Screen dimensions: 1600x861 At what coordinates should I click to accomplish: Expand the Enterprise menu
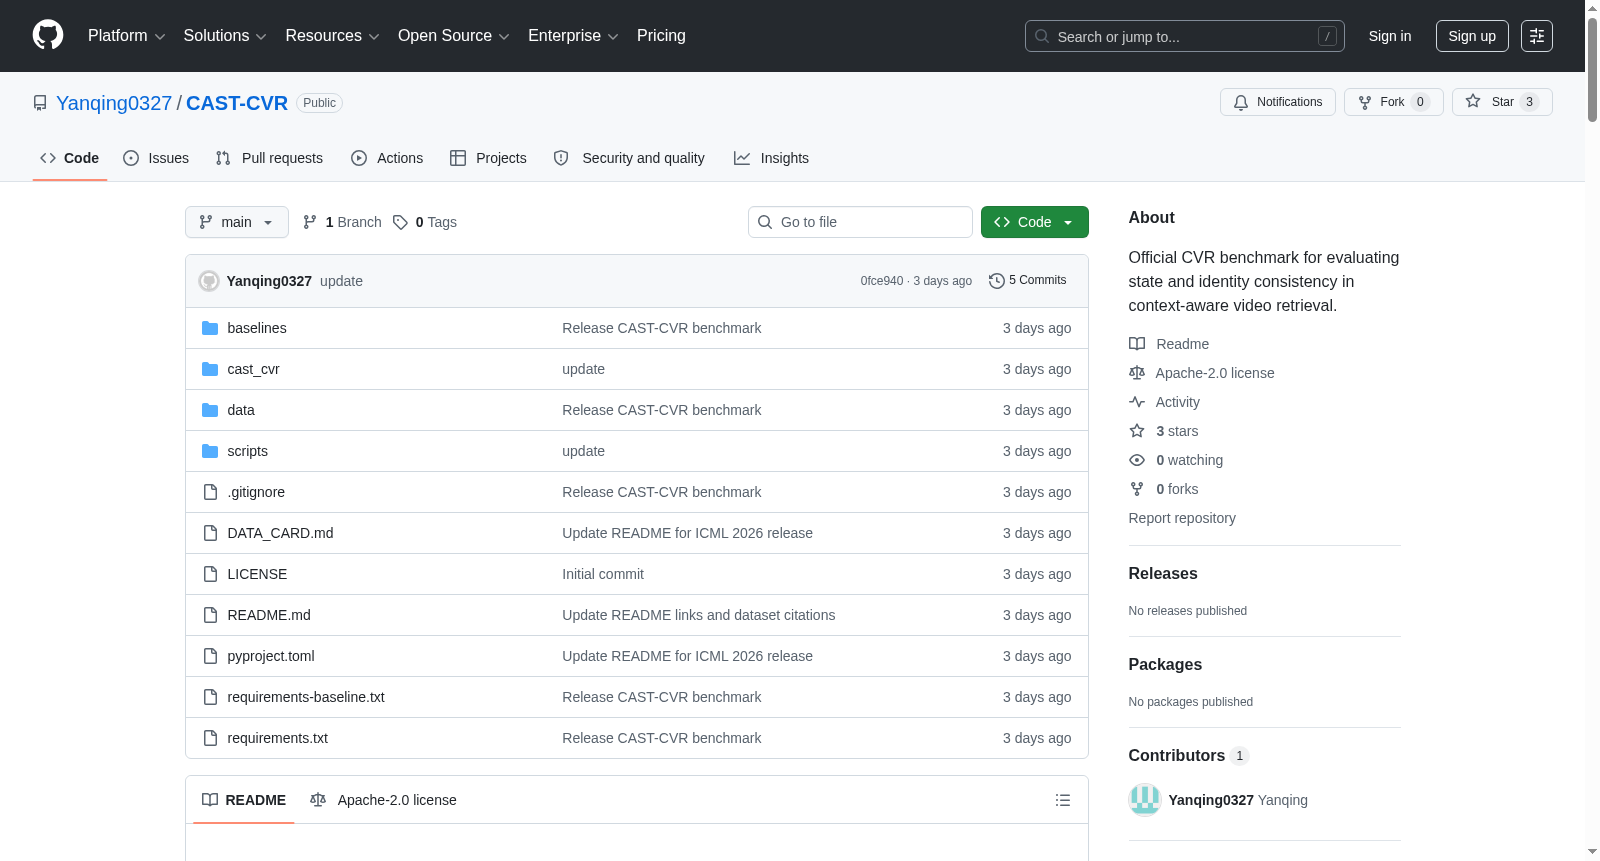click(x=573, y=36)
